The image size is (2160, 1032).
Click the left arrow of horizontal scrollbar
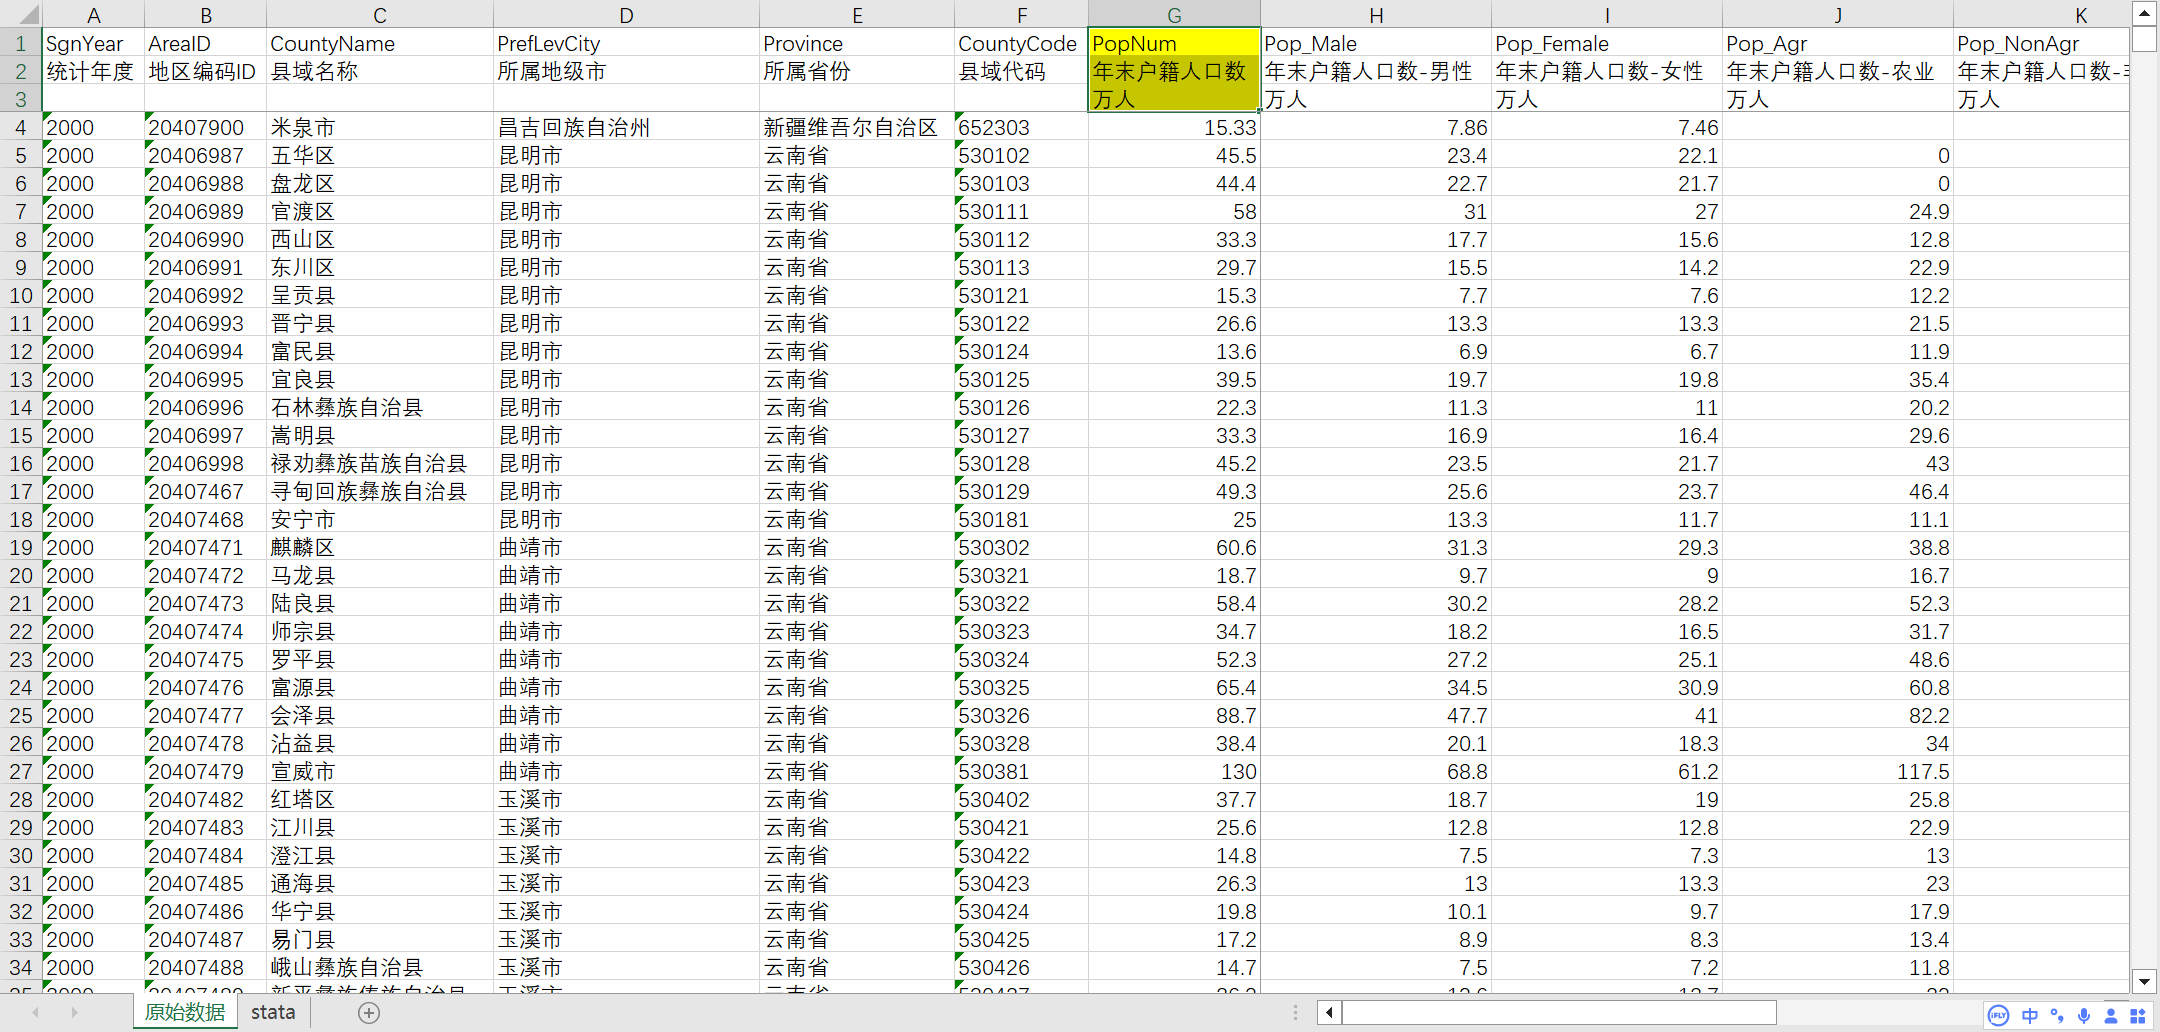[x=1328, y=1012]
